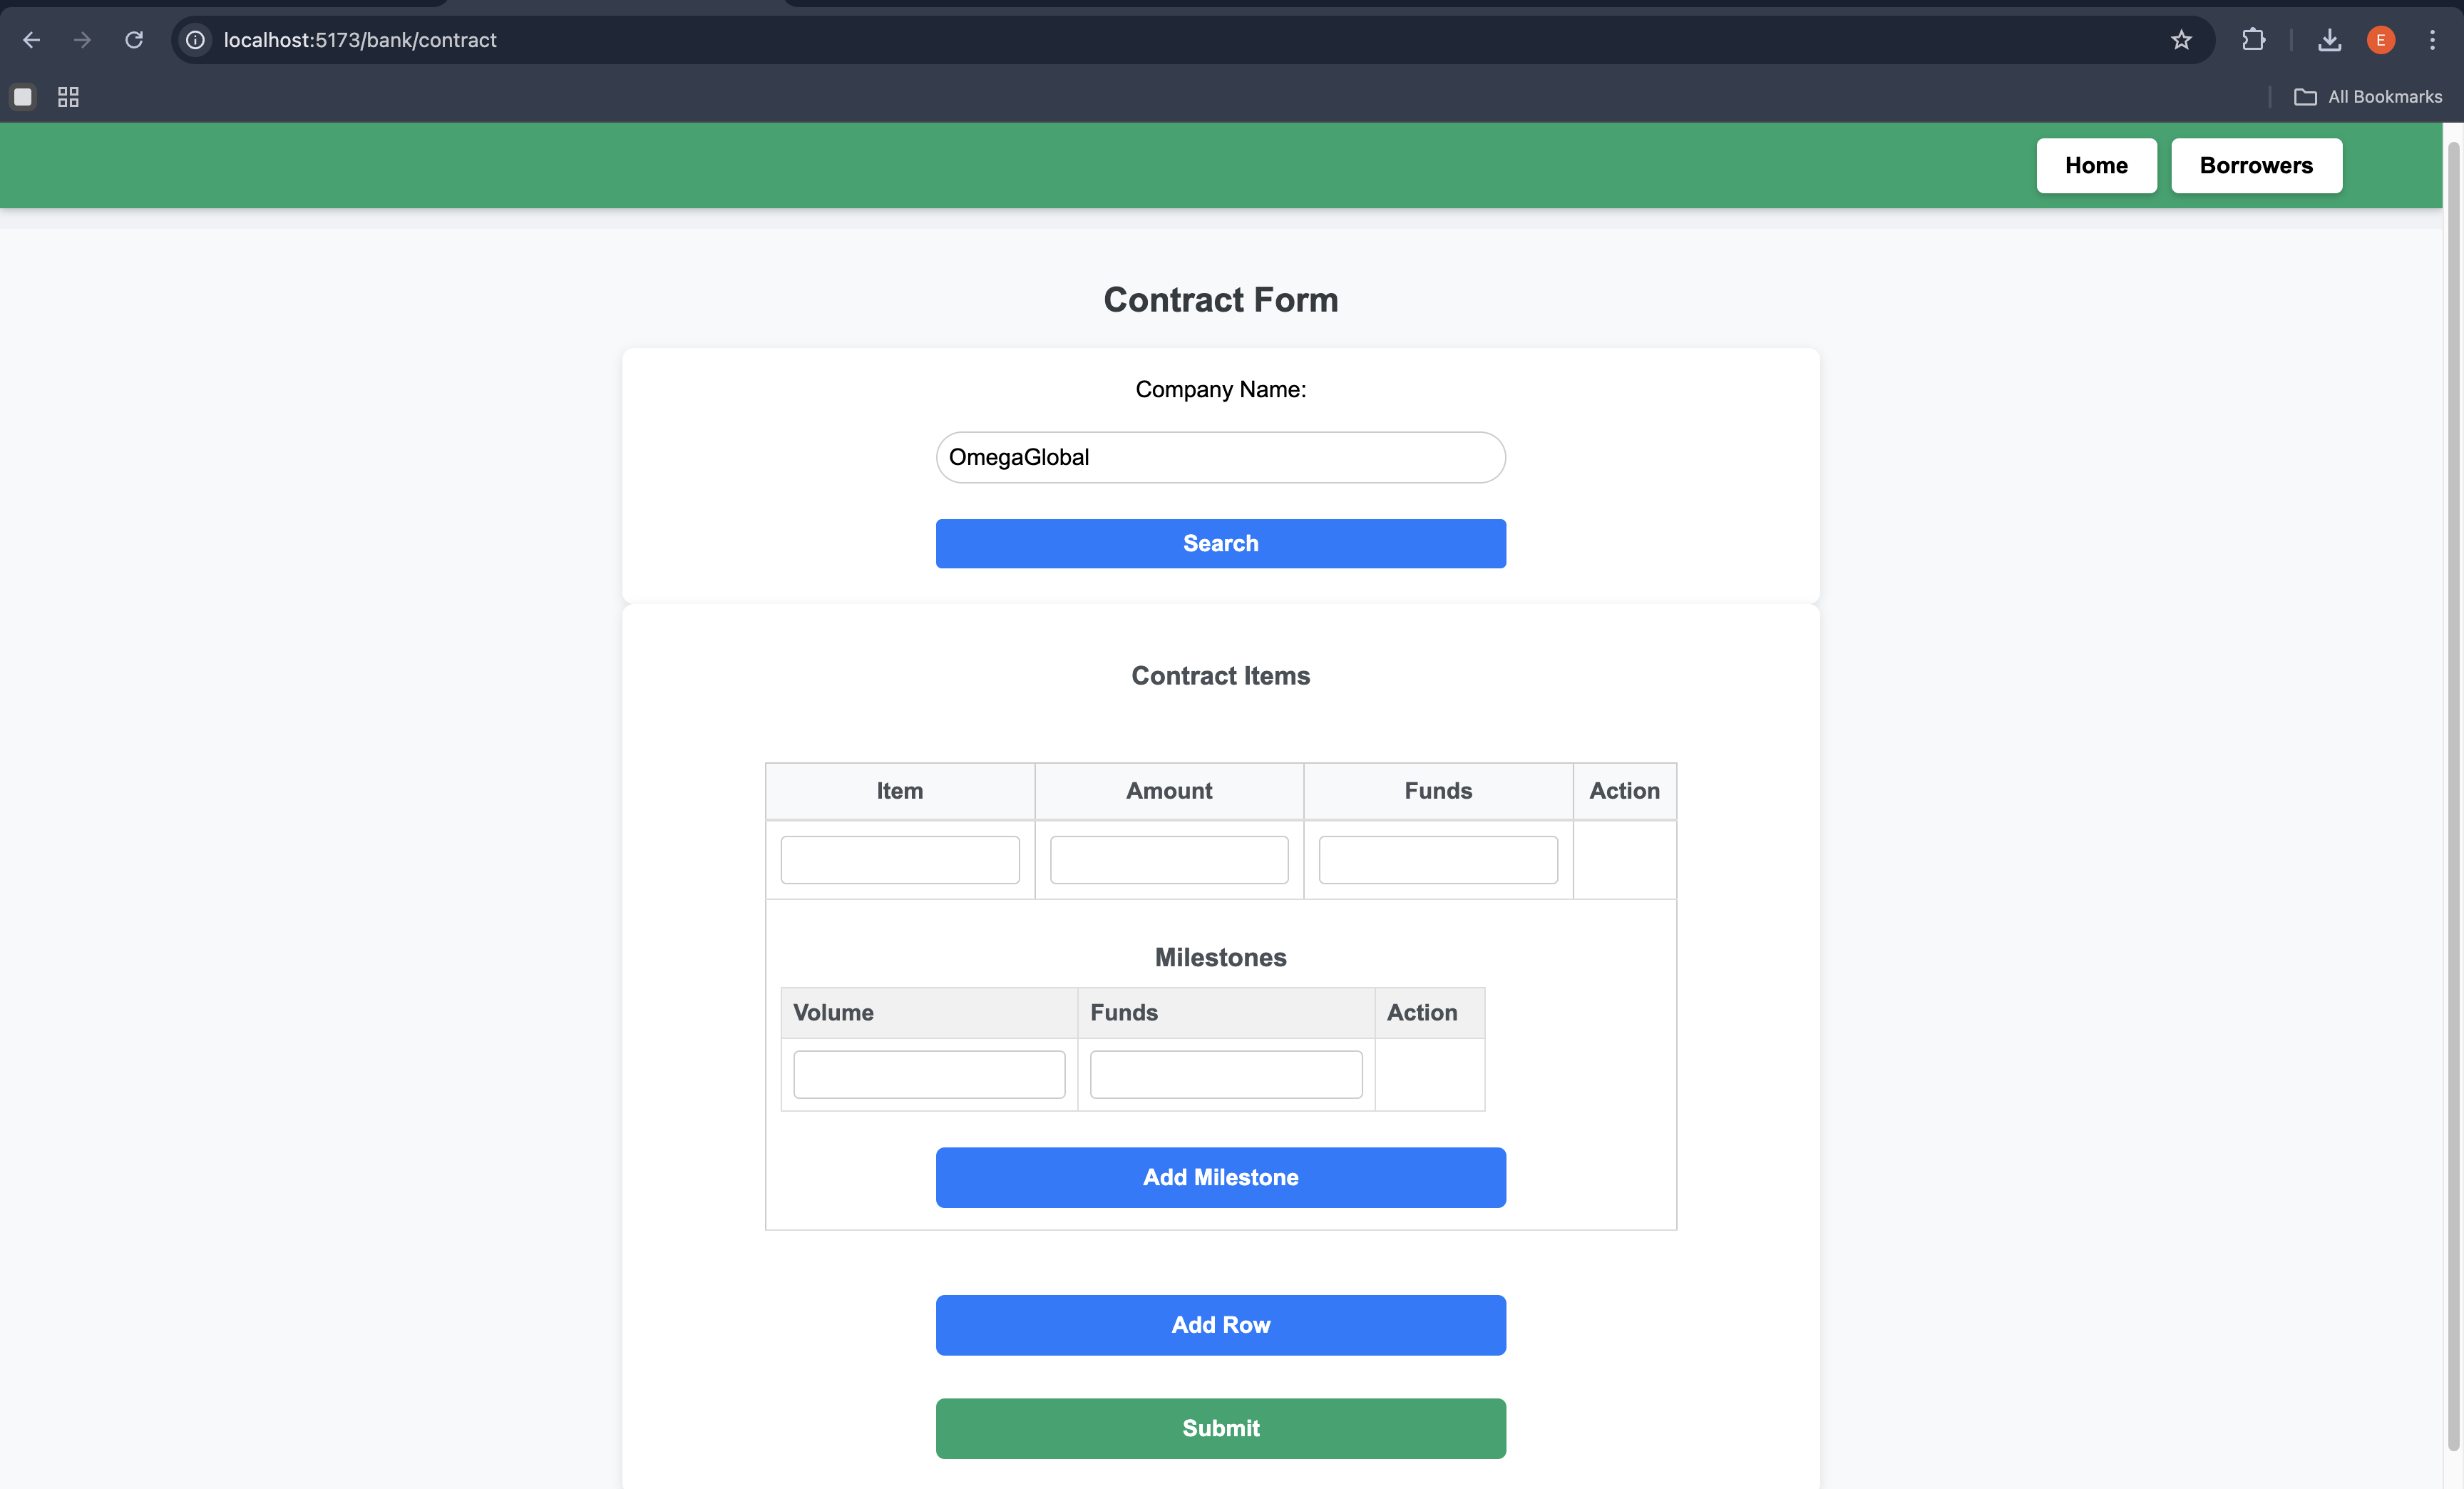Open the downloads icon
2464x1489 pixels.
[x=2329, y=40]
